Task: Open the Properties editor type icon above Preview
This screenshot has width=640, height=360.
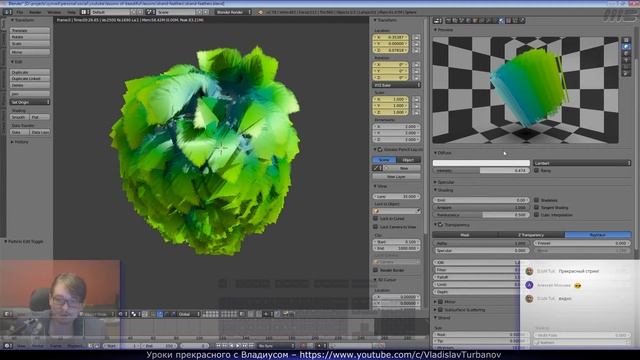Action: [x=438, y=20]
